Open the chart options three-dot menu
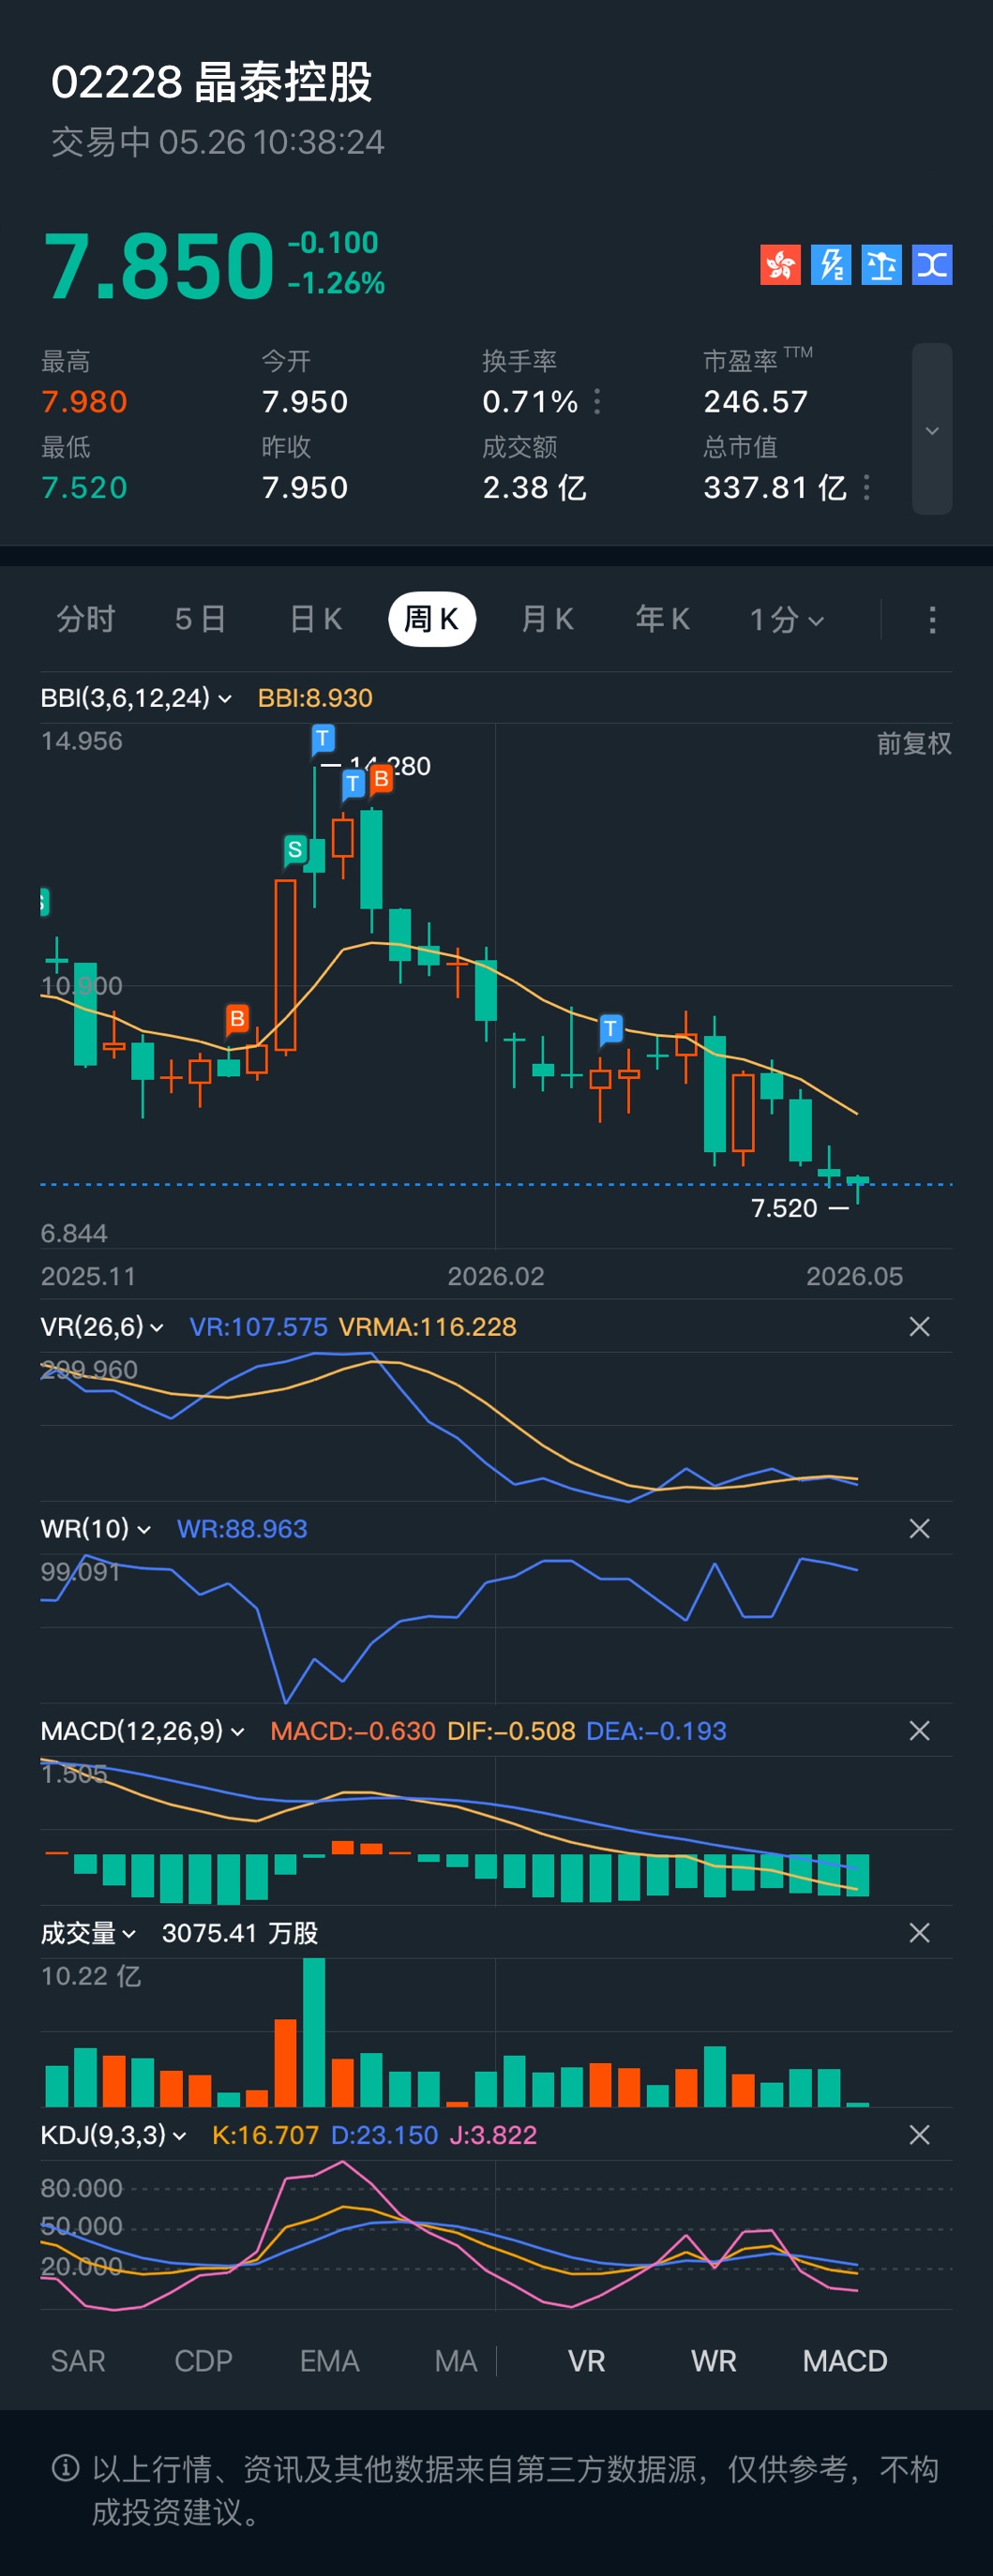Screen dimensions: 993x2576 point(932,620)
